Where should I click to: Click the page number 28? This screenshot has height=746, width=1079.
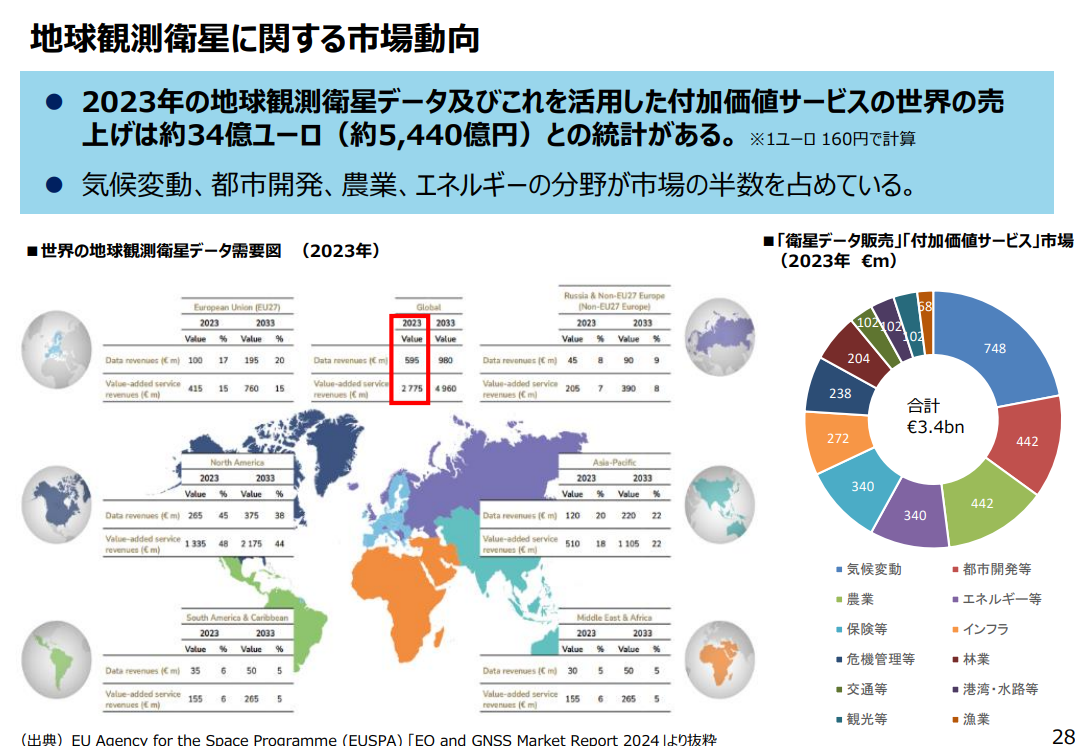pos(1062,735)
